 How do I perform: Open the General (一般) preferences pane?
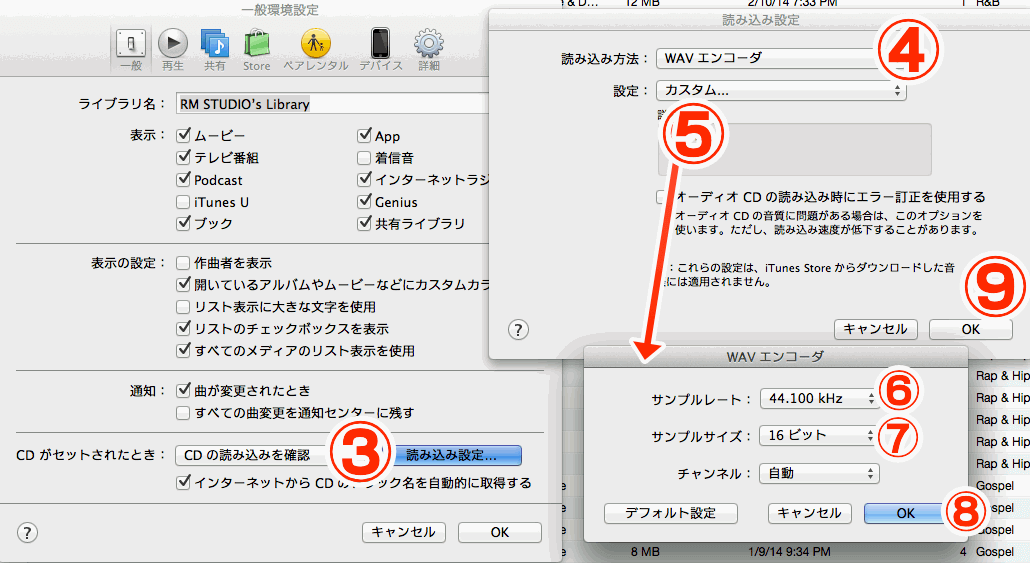[x=131, y=46]
